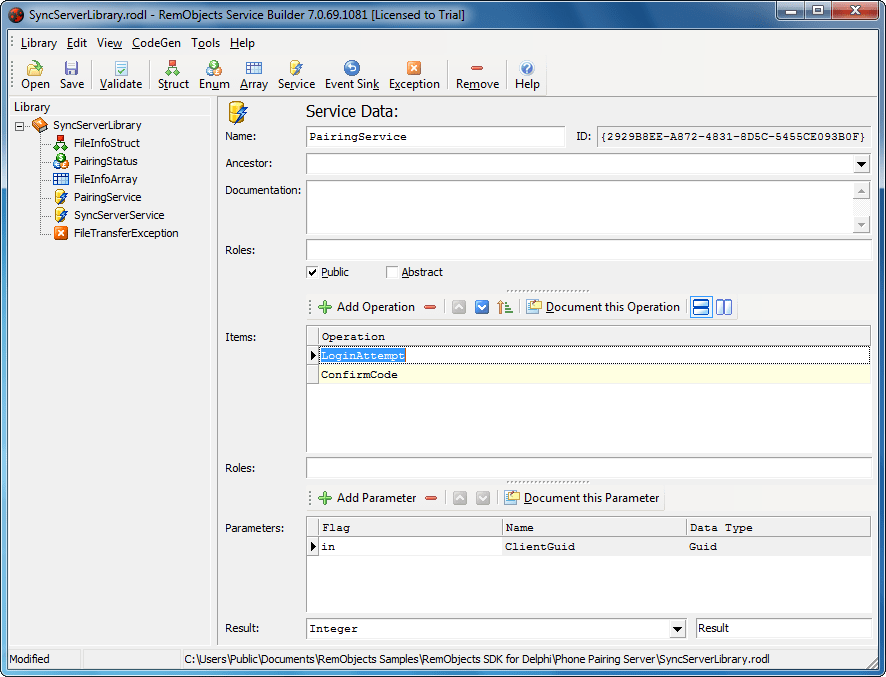The width and height of the screenshot is (886, 677).
Task: Select the PairingStatus enum in the tree
Action: (x=106, y=161)
